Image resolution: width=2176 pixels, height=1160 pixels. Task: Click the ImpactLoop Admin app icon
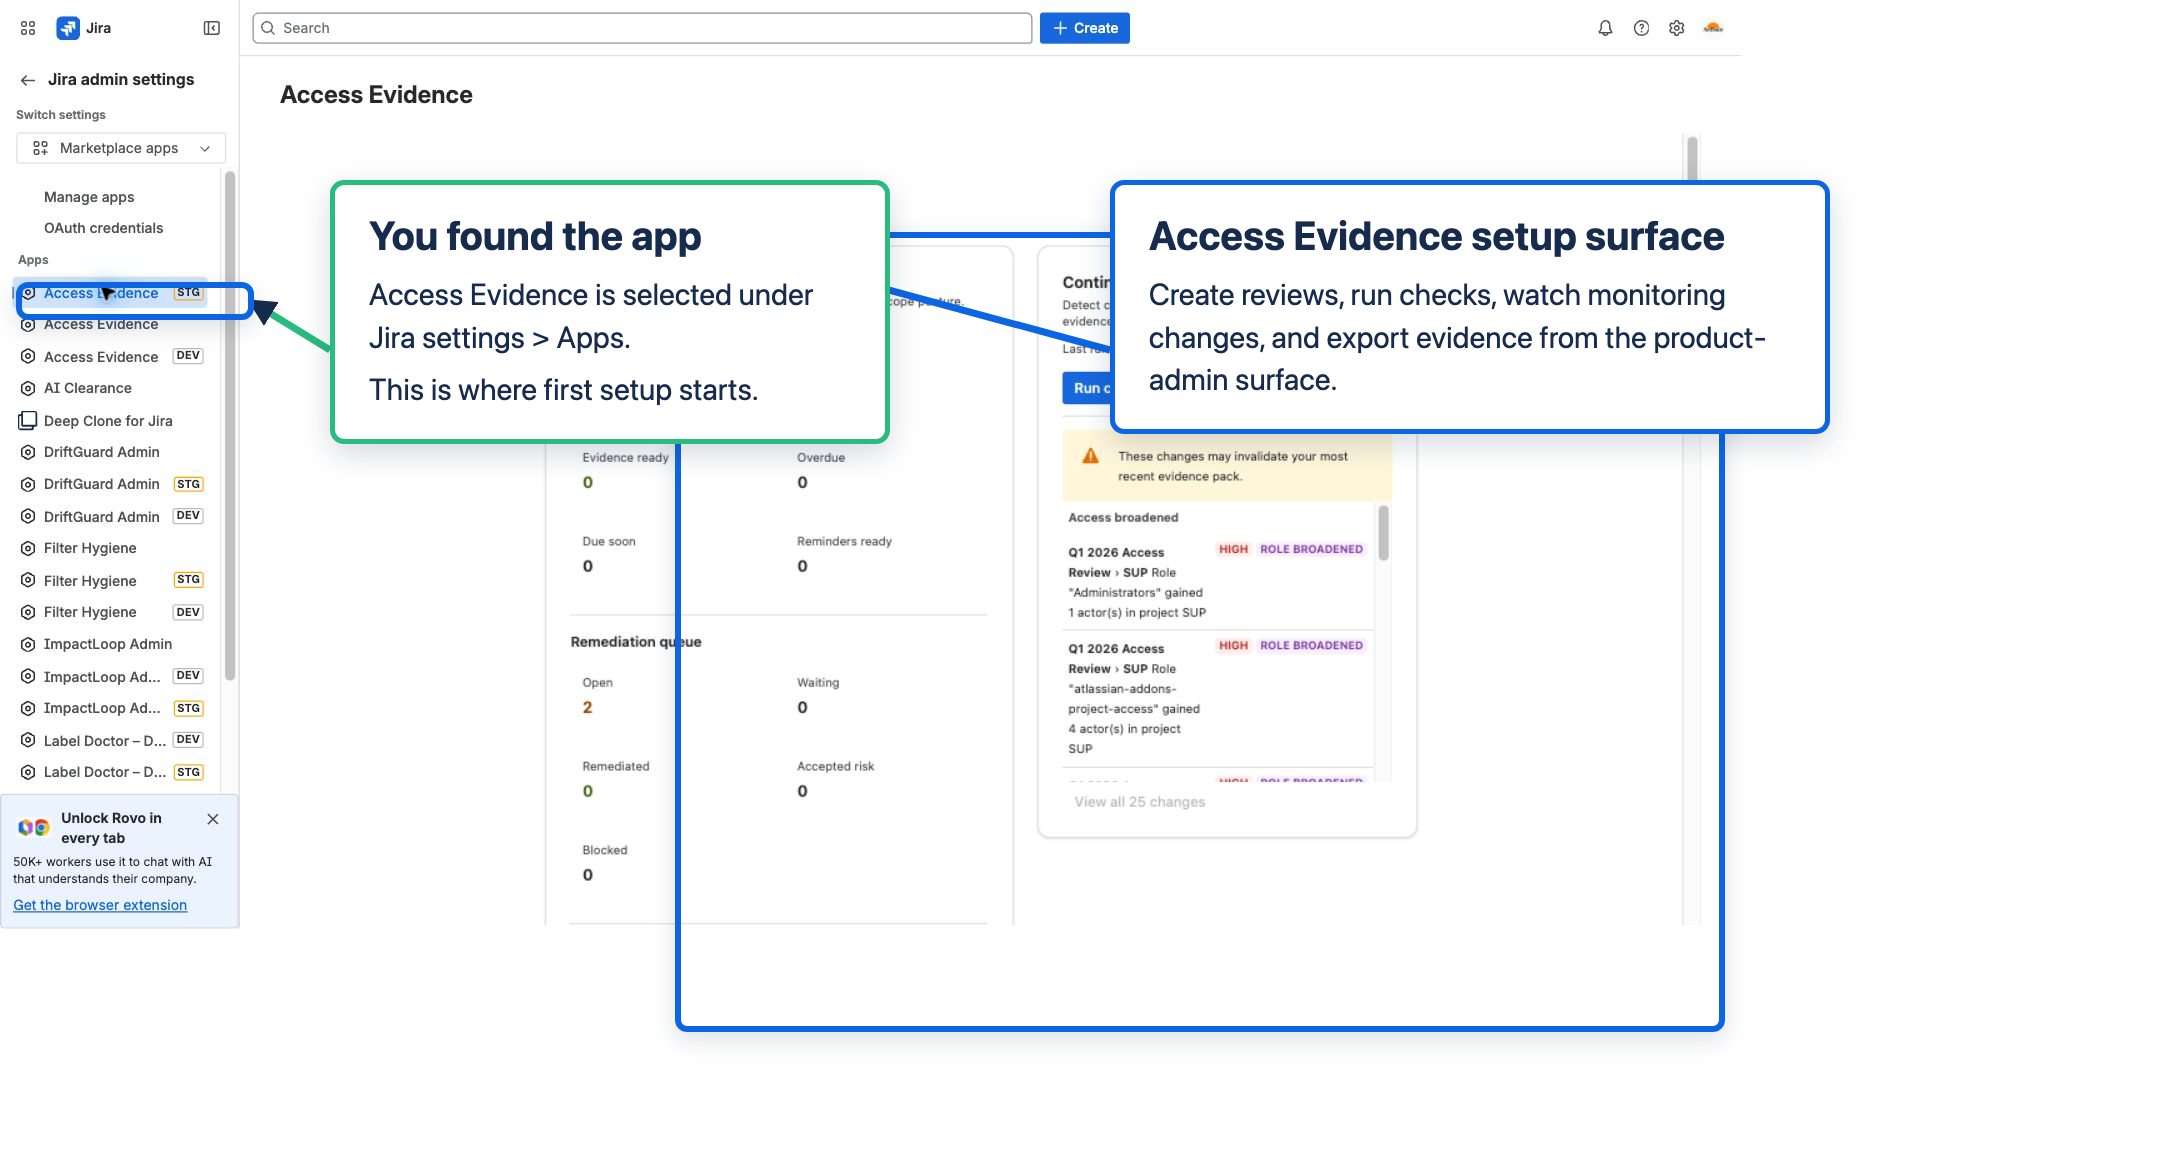point(28,644)
